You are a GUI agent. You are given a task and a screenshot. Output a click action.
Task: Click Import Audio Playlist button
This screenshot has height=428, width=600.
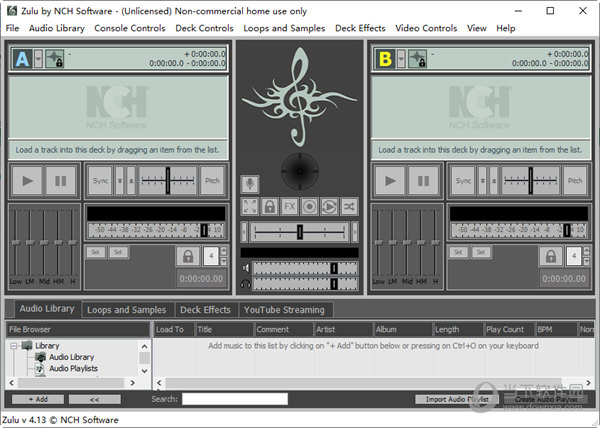[457, 399]
